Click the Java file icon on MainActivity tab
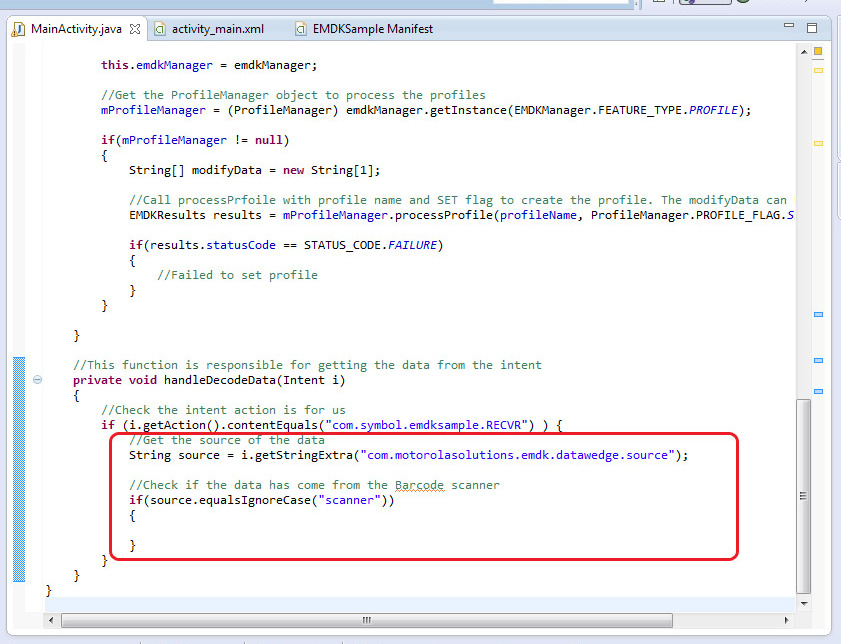The height and width of the screenshot is (644, 841). [18, 29]
